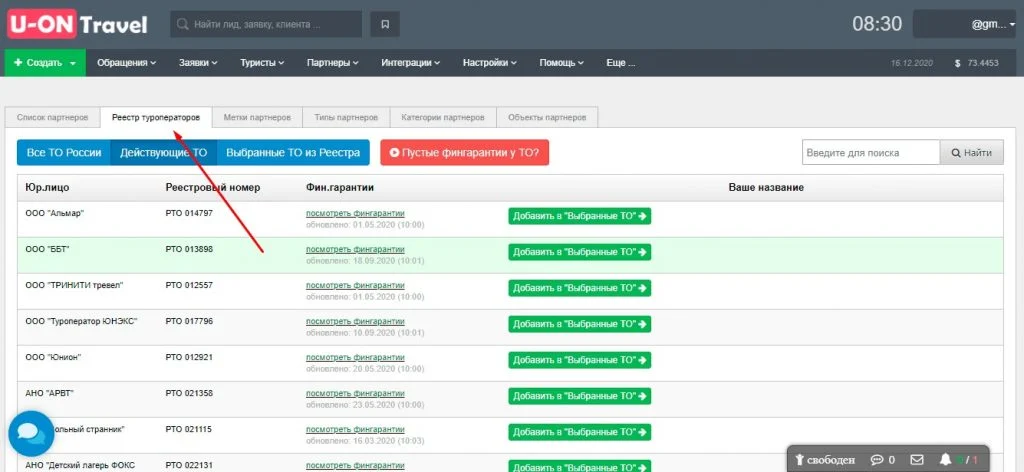Add Туроператор ЮНЭКС to Выбранные ТО
The image size is (1024, 472).
580,324
